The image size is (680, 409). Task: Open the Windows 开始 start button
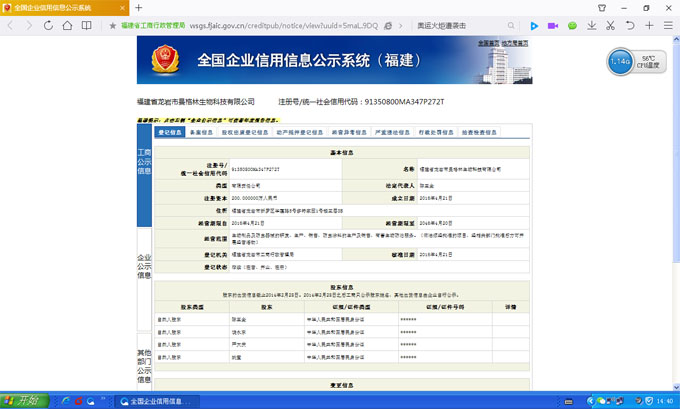pos(24,401)
